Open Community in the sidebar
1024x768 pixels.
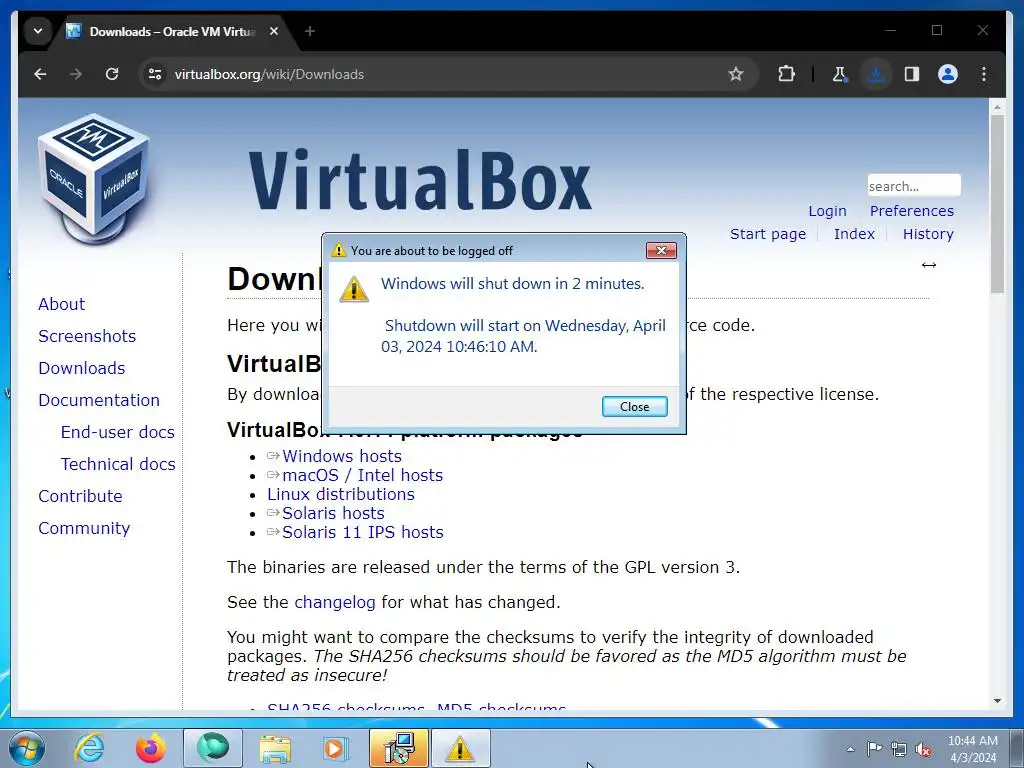pyautogui.click(x=84, y=528)
